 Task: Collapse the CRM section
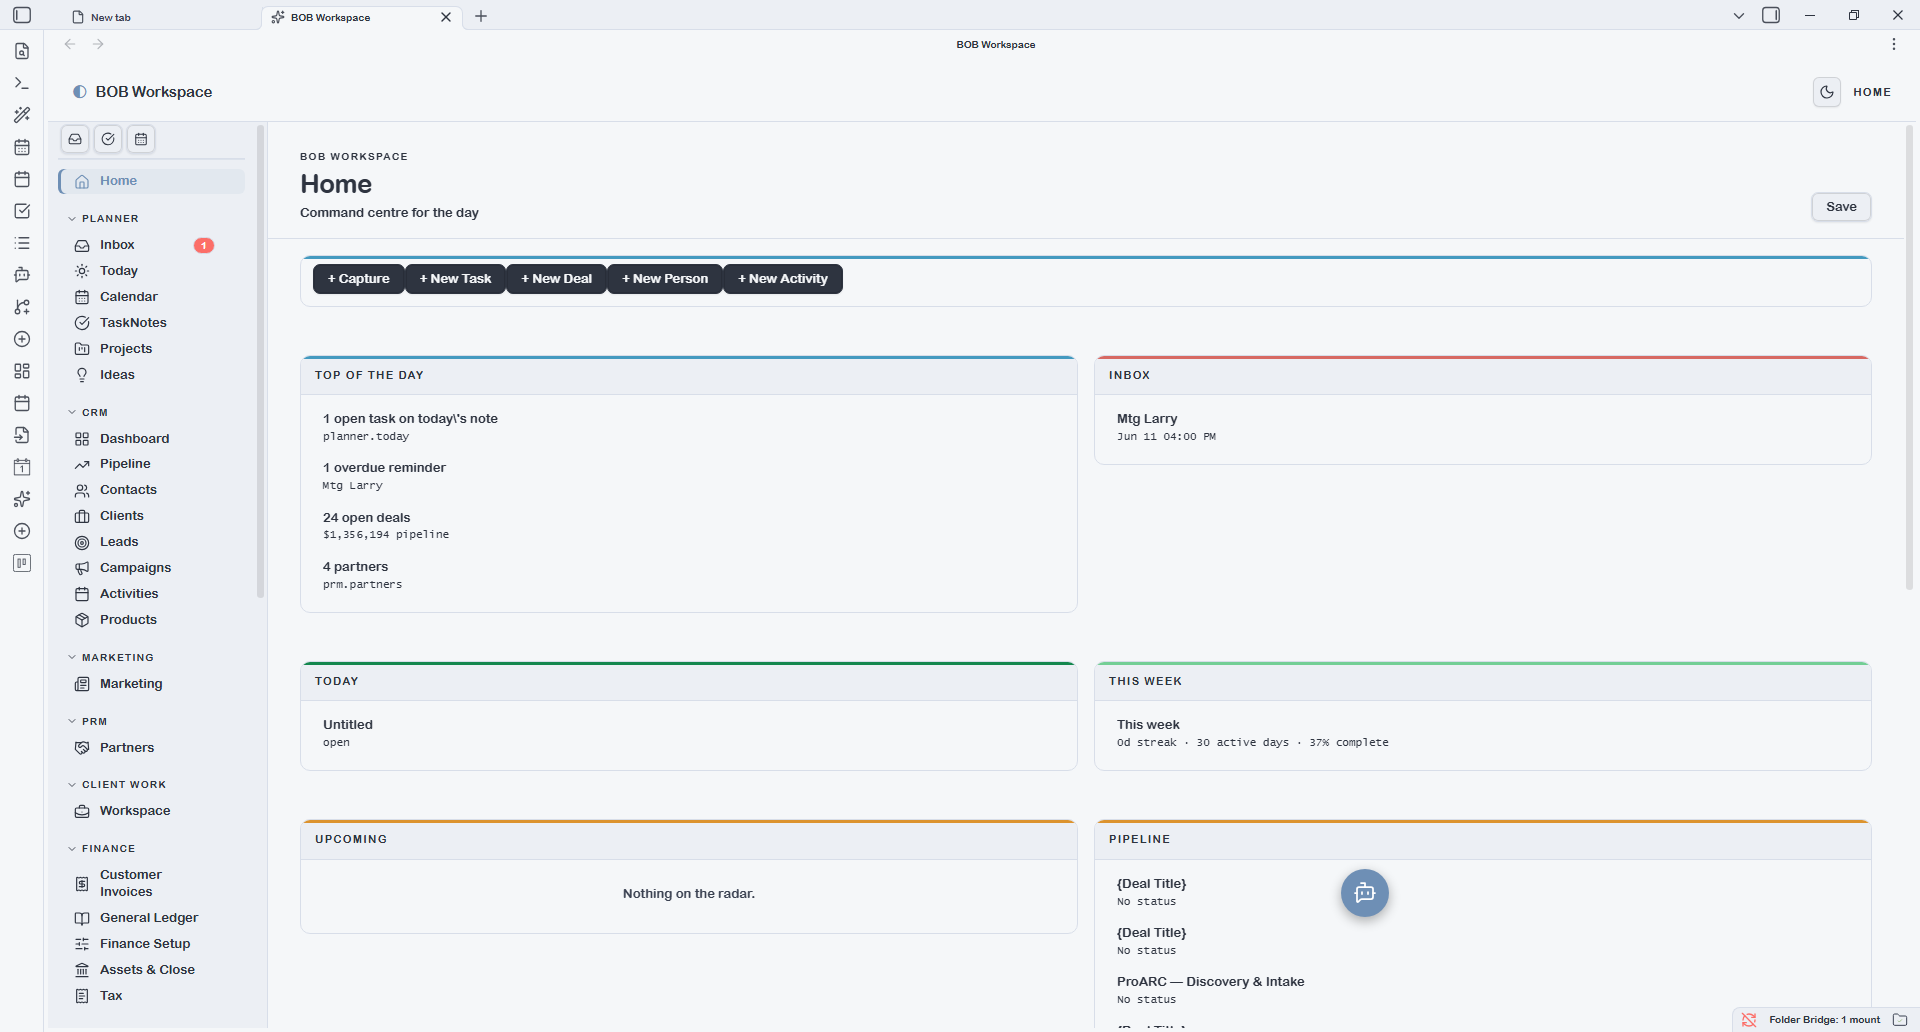click(x=88, y=412)
